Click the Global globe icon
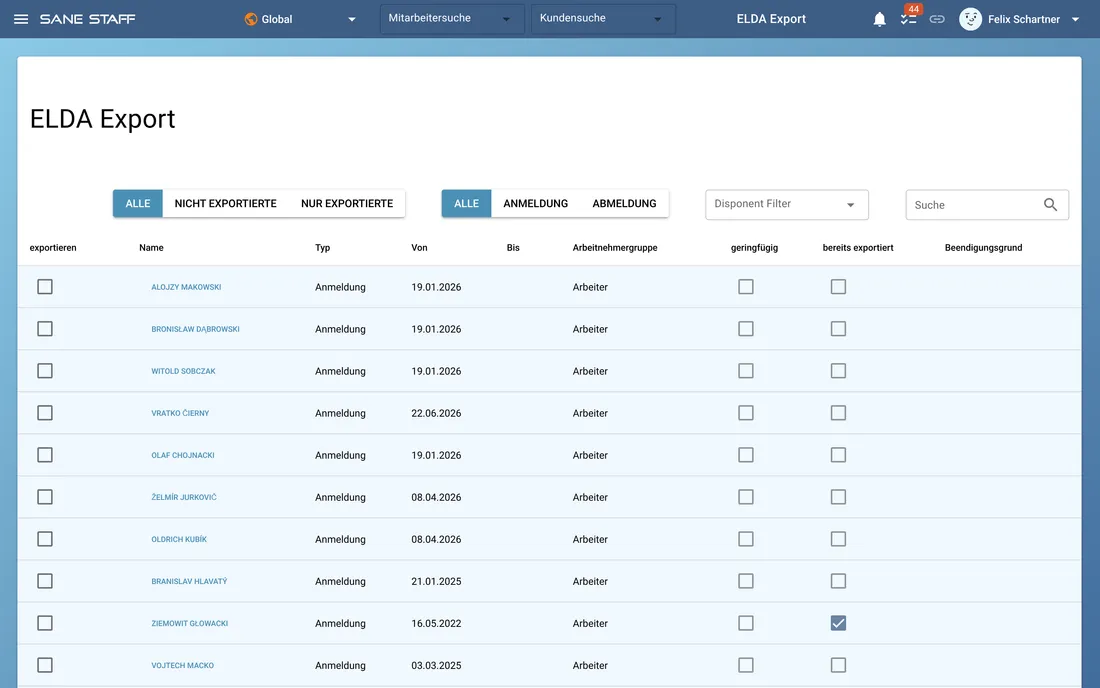Viewport: 1100px width, 688px height. [250, 19]
